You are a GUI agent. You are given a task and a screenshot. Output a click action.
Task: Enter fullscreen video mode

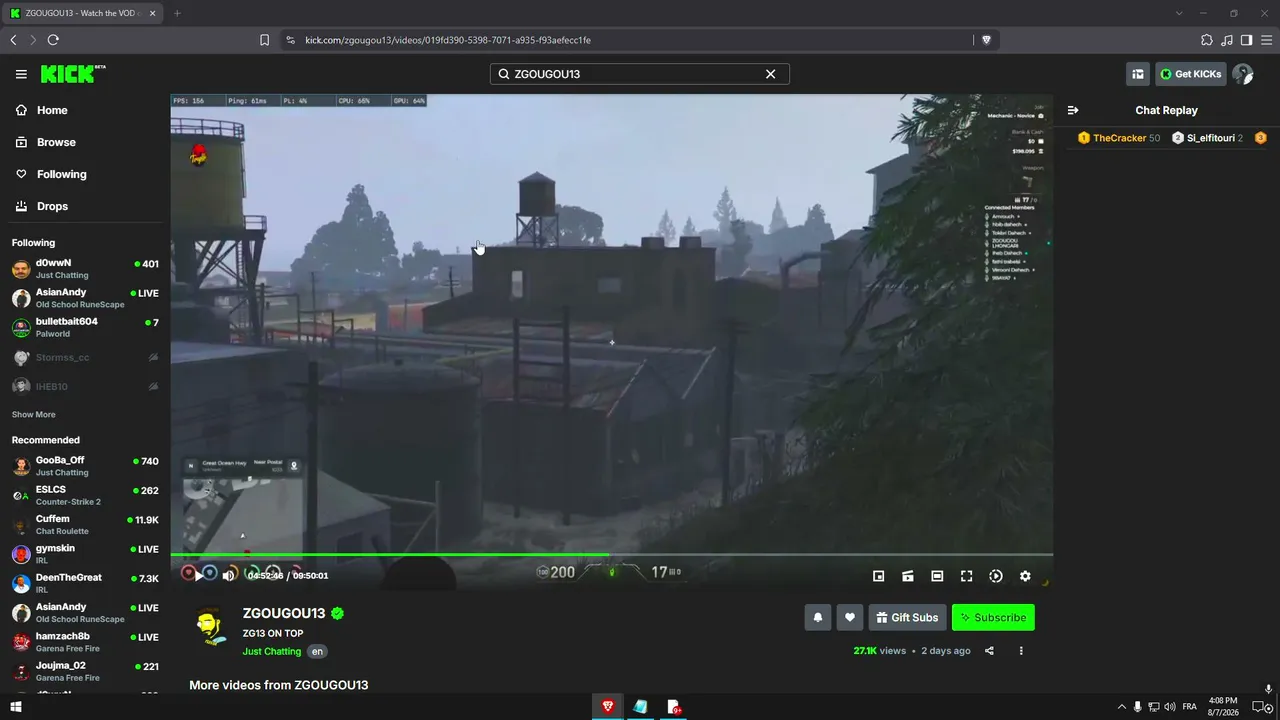click(x=966, y=576)
